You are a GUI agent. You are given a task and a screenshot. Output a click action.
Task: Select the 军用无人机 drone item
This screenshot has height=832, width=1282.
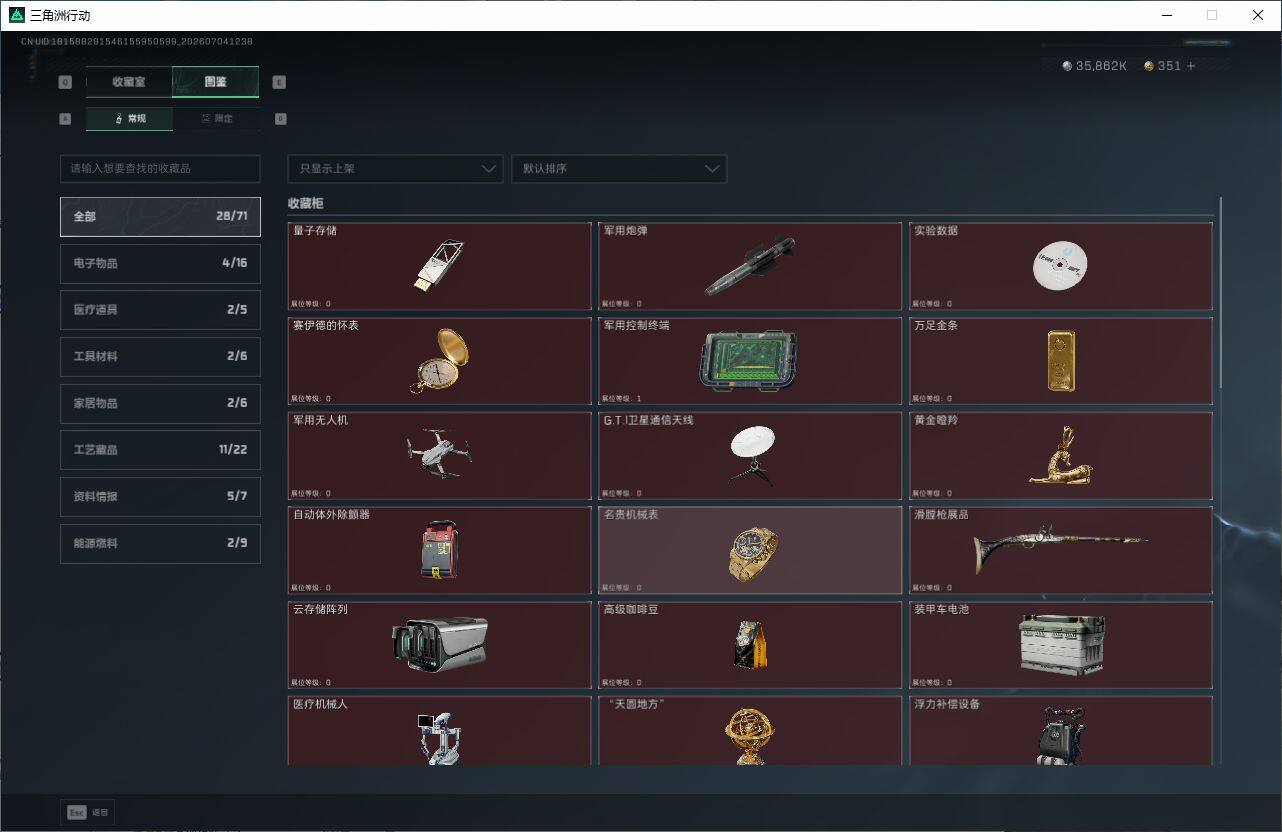click(439, 456)
